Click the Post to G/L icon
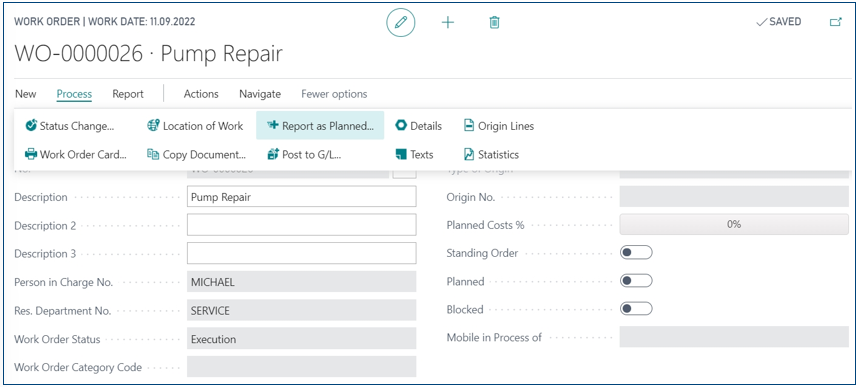The height and width of the screenshot is (387, 858). (273, 154)
